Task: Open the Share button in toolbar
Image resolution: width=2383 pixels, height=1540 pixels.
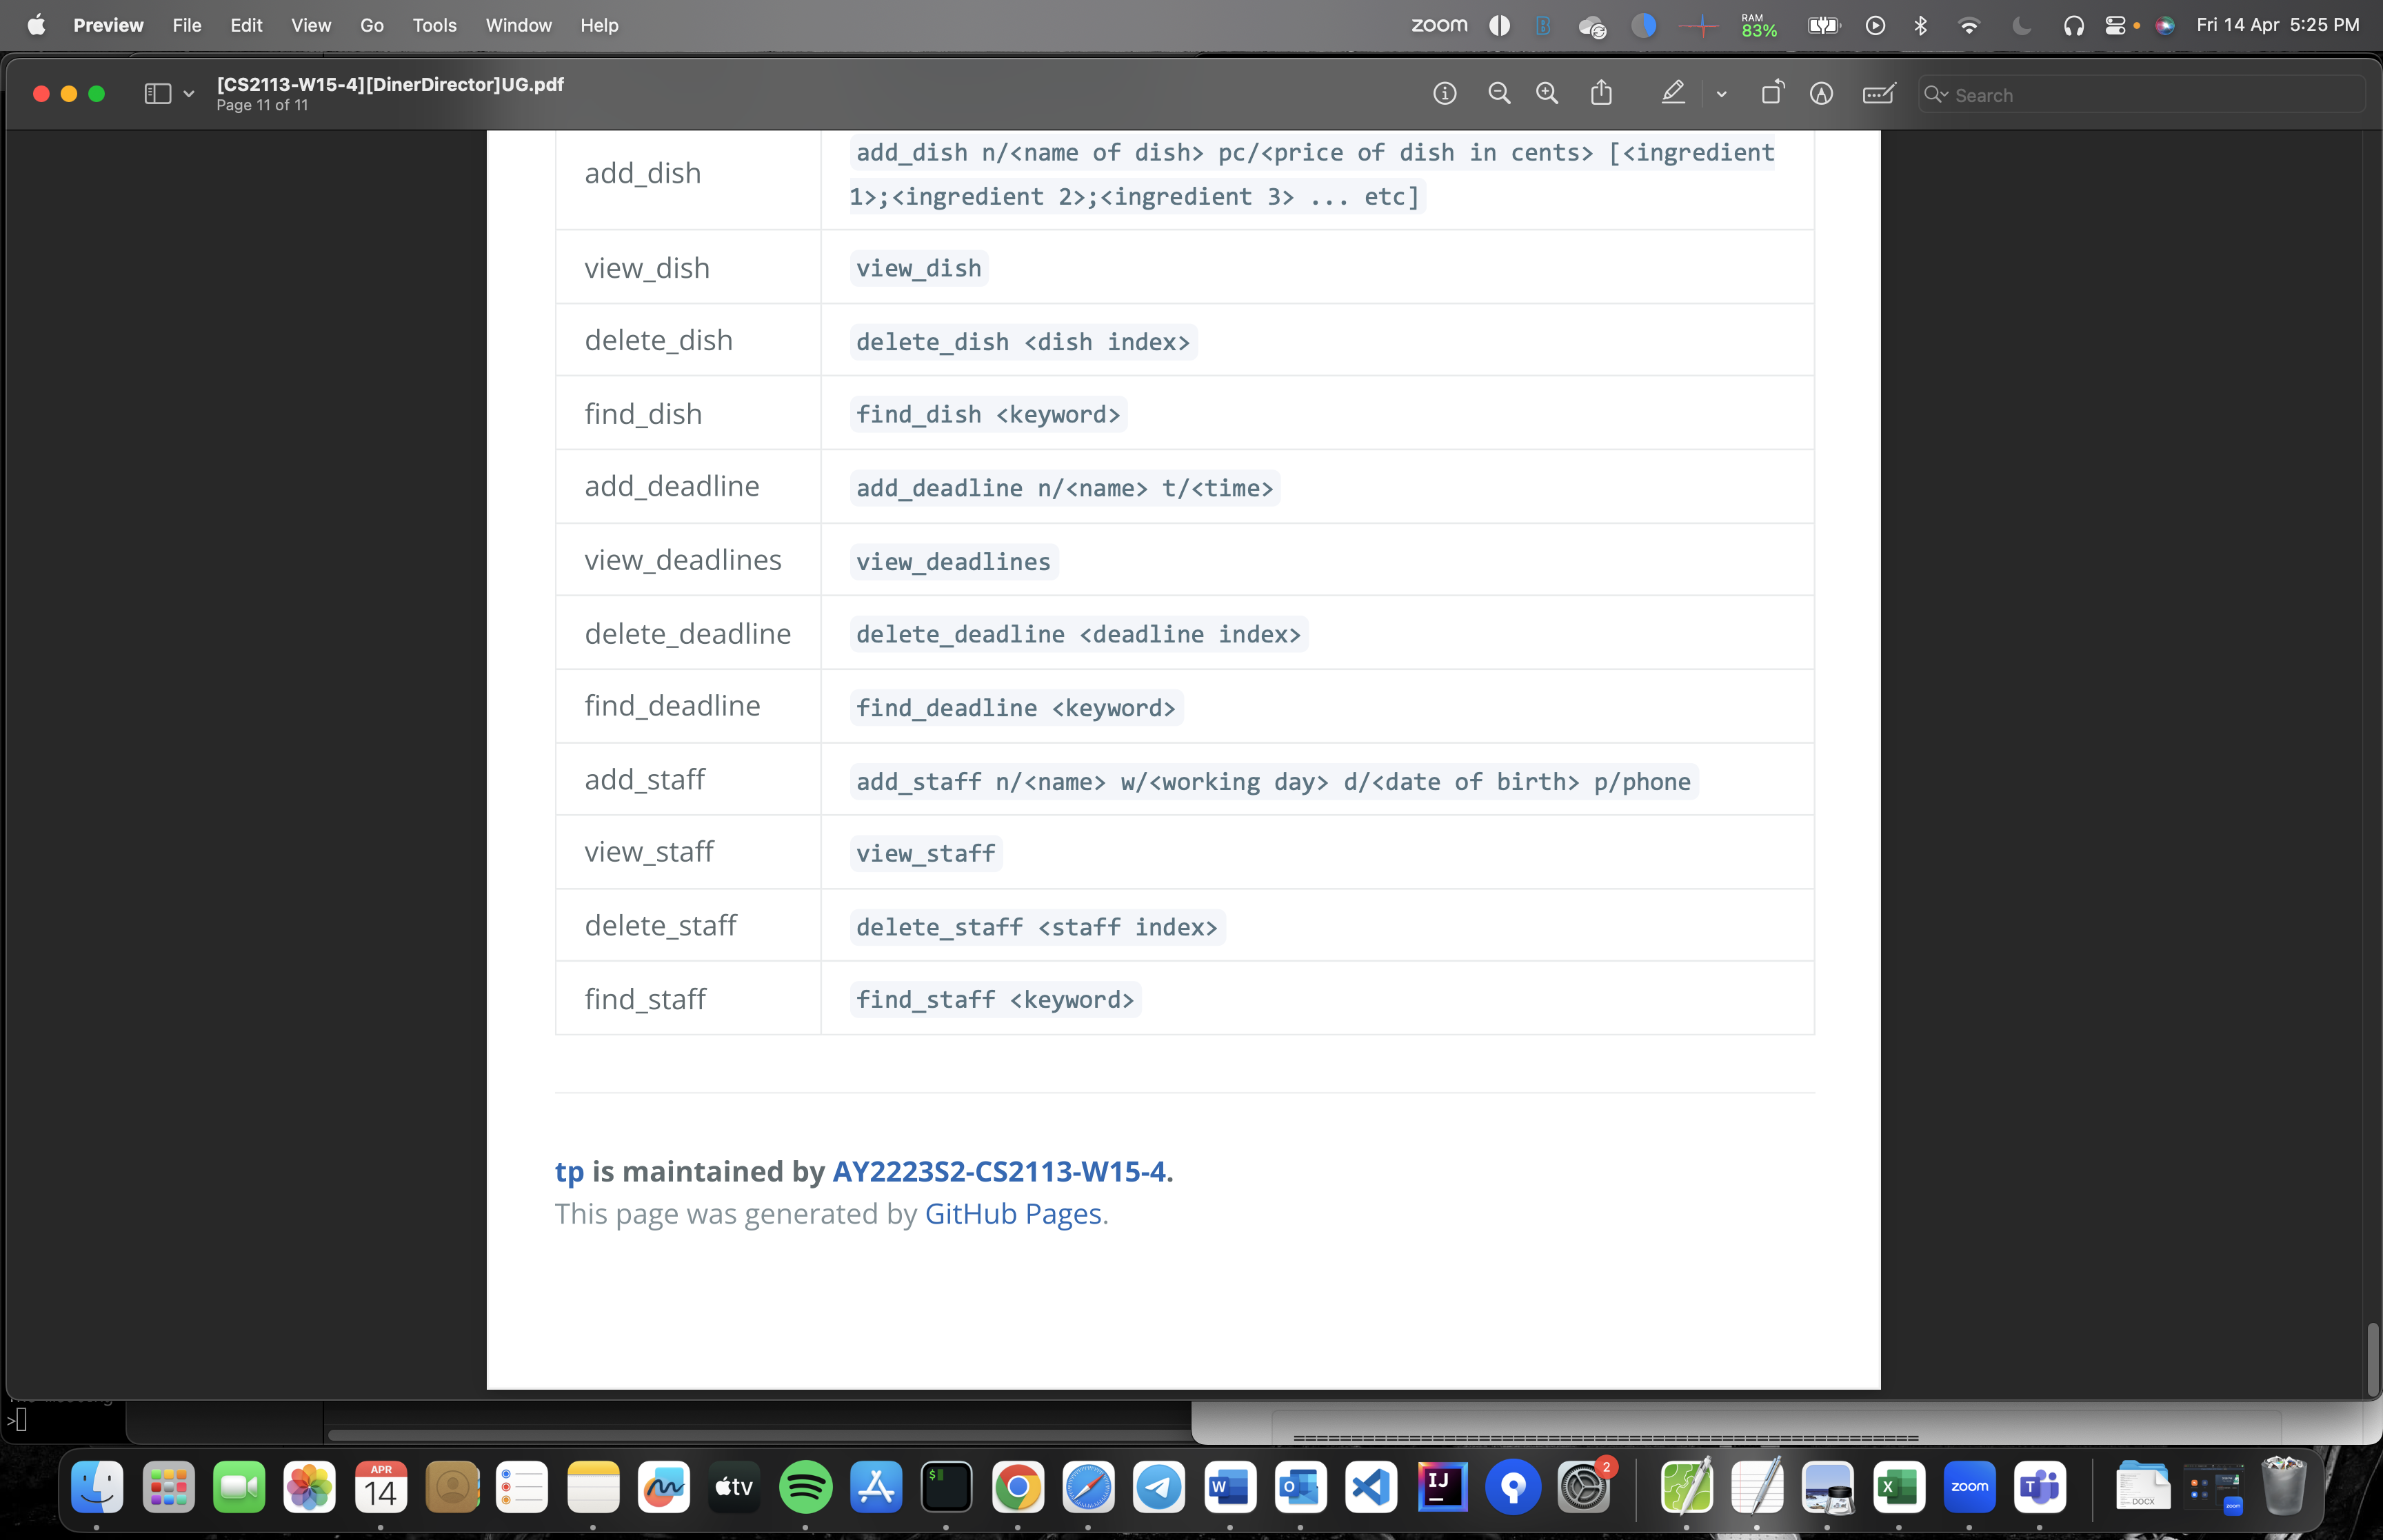Action: [x=1601, y=93]
